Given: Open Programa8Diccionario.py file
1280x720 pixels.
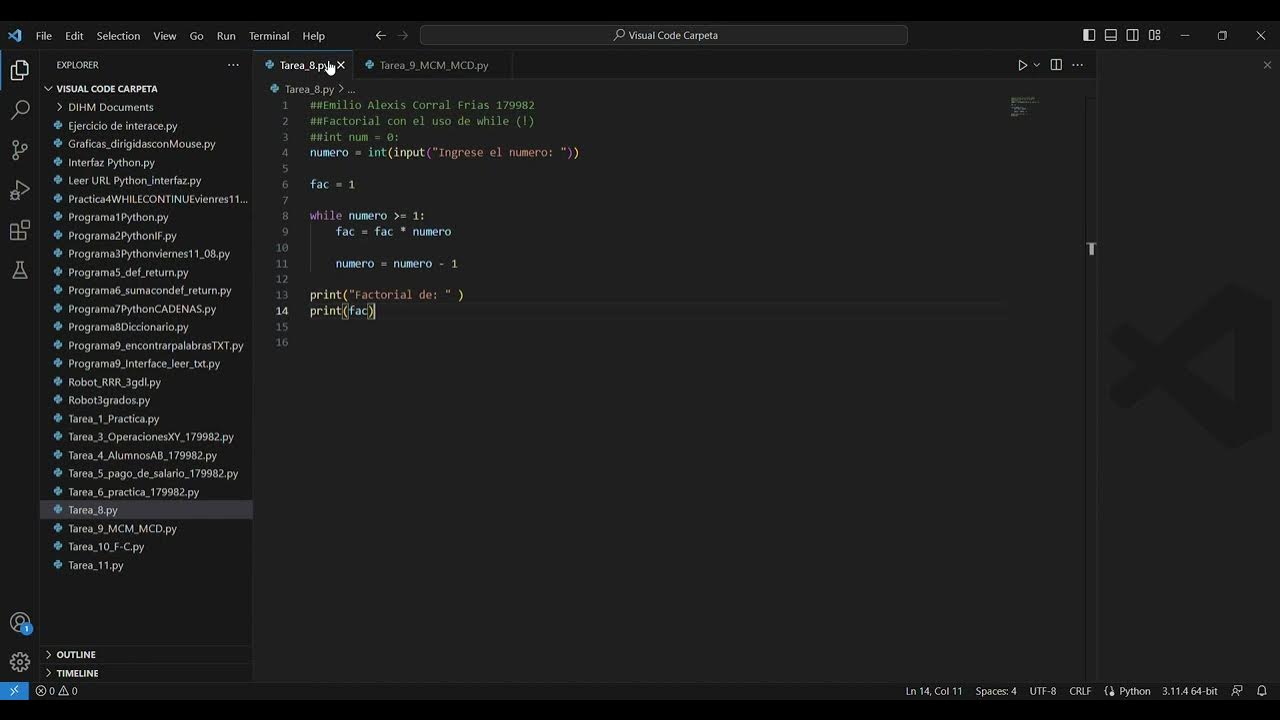Looking at the screenshot, I should pyautogui.click(x=128, y=327).
